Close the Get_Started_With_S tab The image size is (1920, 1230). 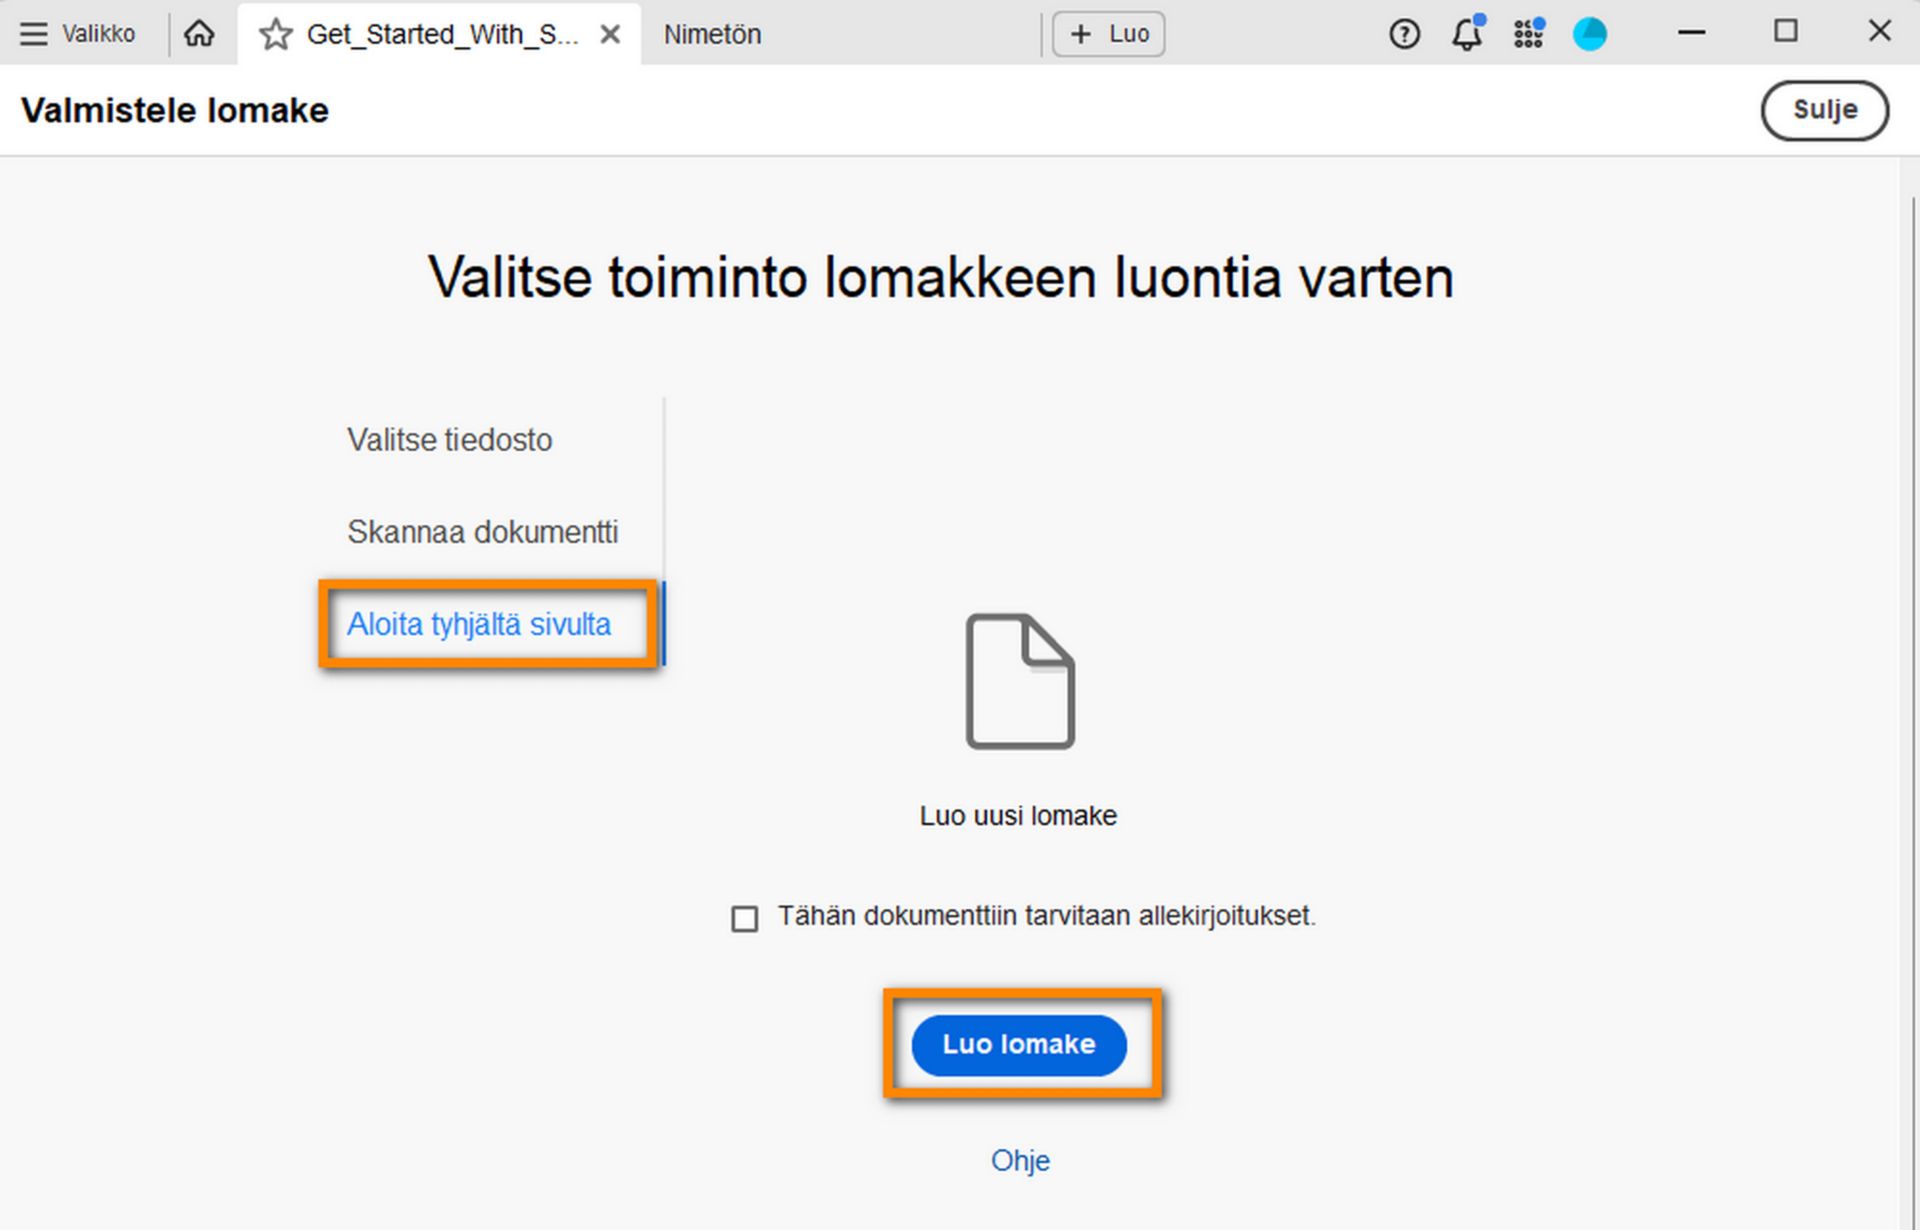(610, 33)
